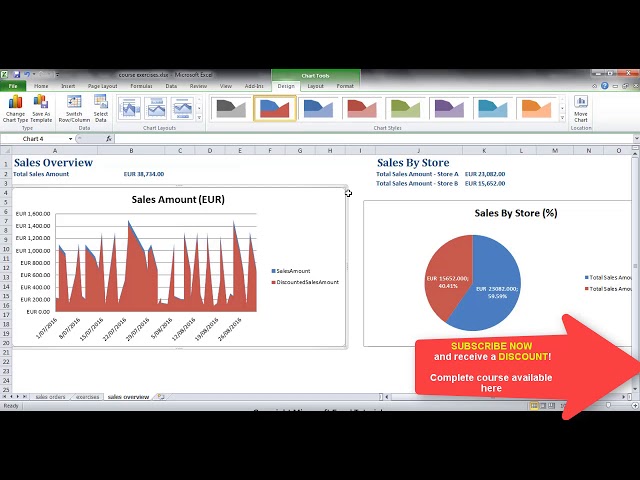Select cell with EUR 23,082.00
640x480 pixels.
484,174
